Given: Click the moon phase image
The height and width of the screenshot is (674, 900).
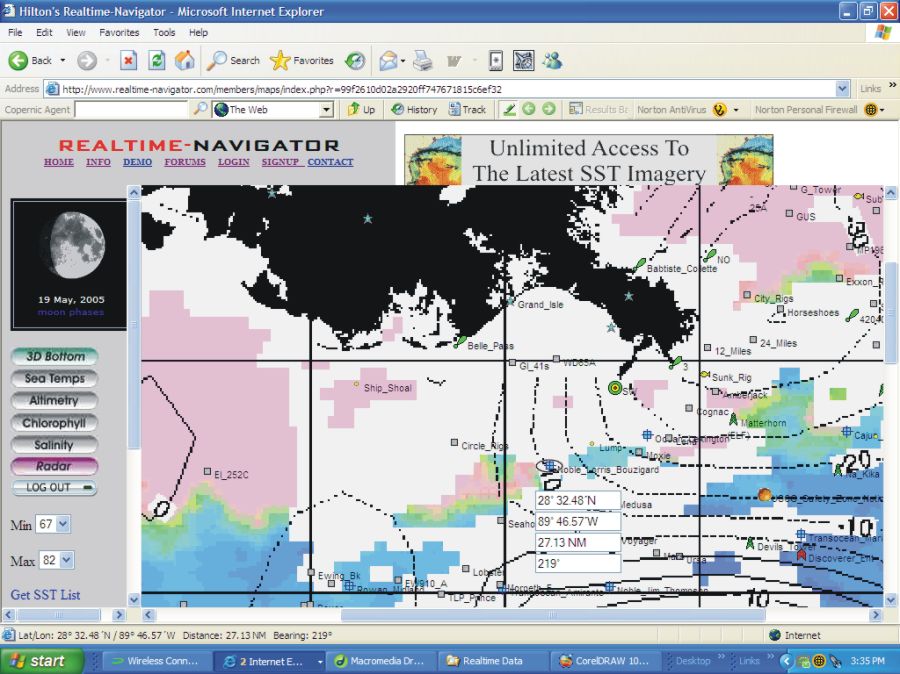Looking at the screenshot, I should click(x=73, y=246).
